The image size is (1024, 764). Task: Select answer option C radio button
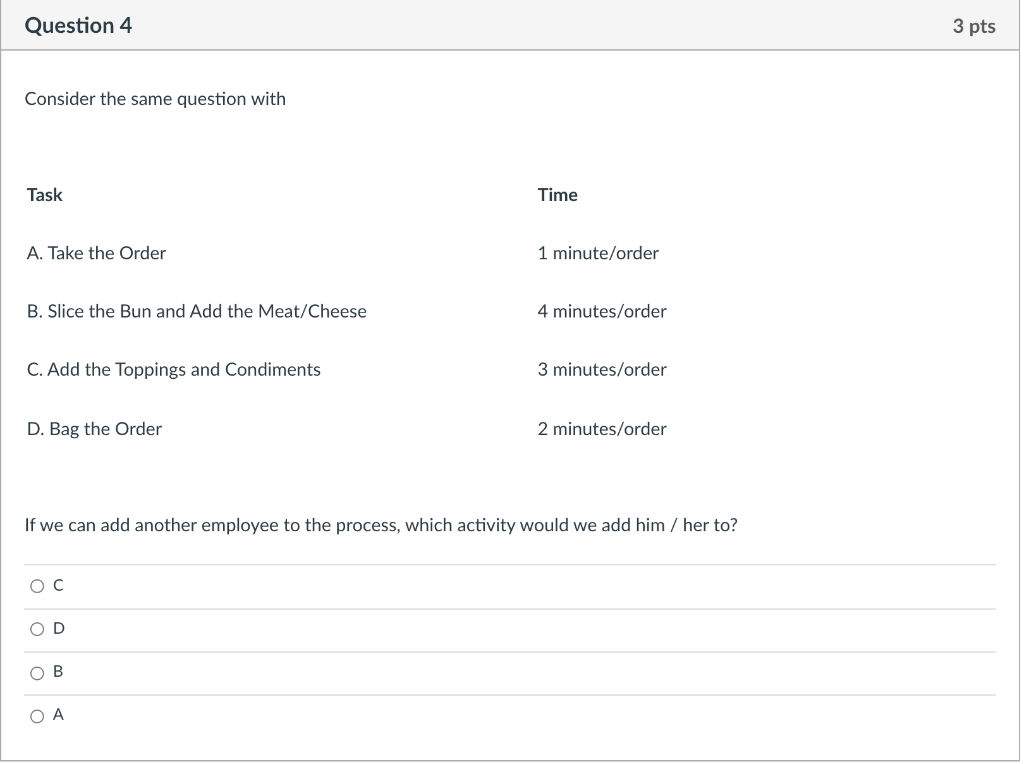37,587
